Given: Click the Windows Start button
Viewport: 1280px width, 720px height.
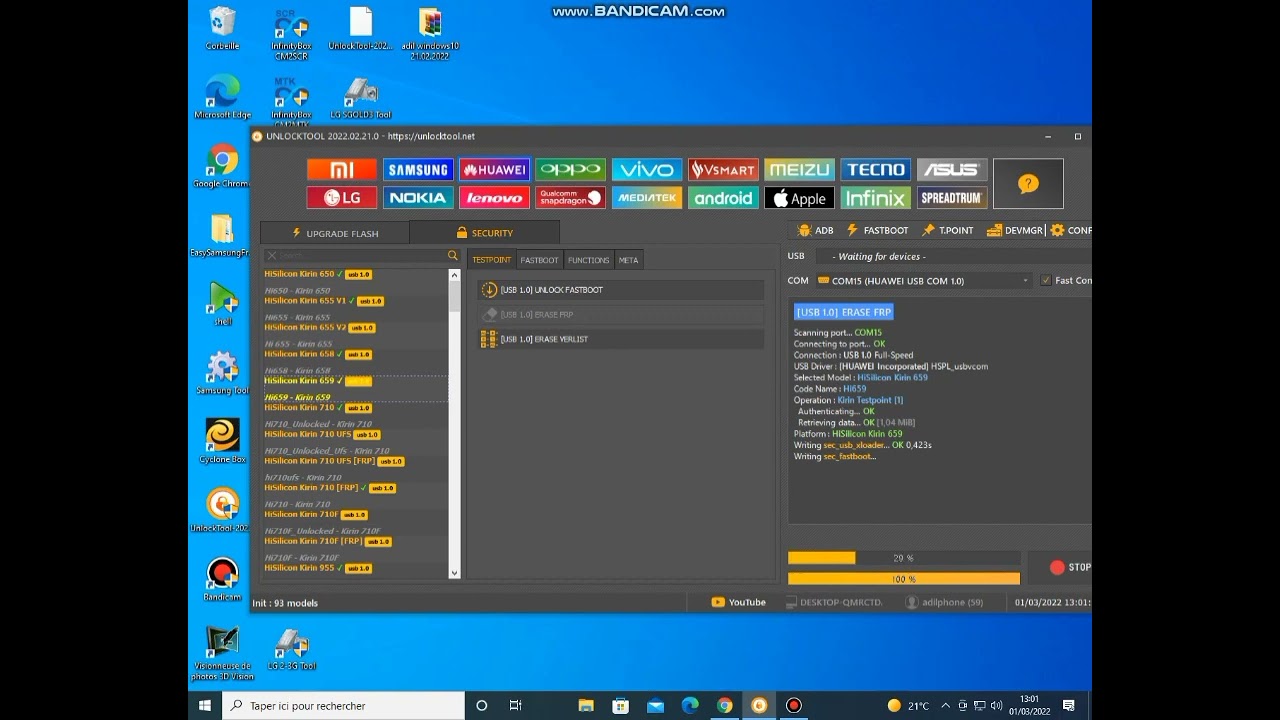Looking at the screenshot, I should coord(205,705).
